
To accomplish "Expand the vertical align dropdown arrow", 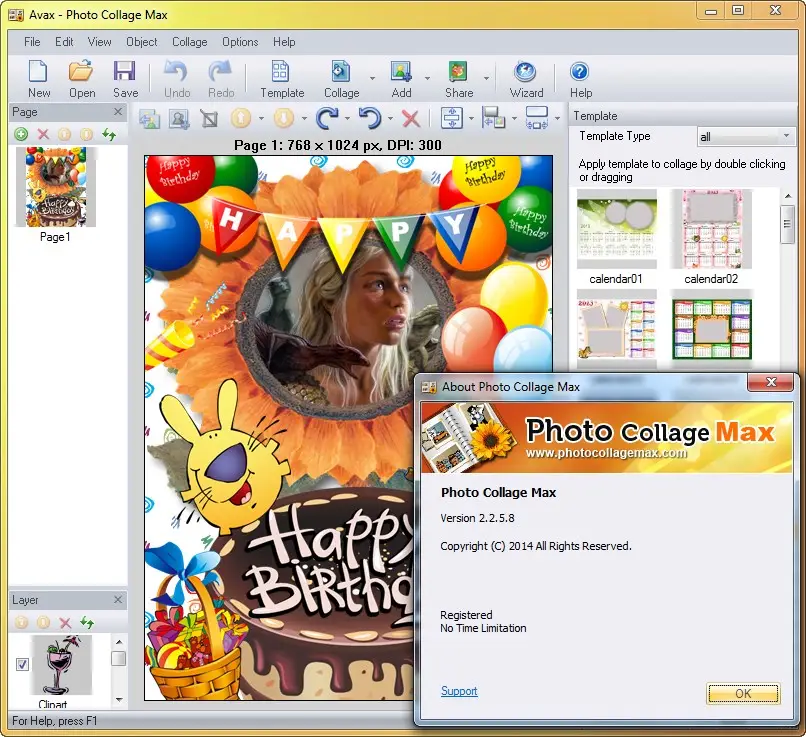I will (471, 119).
